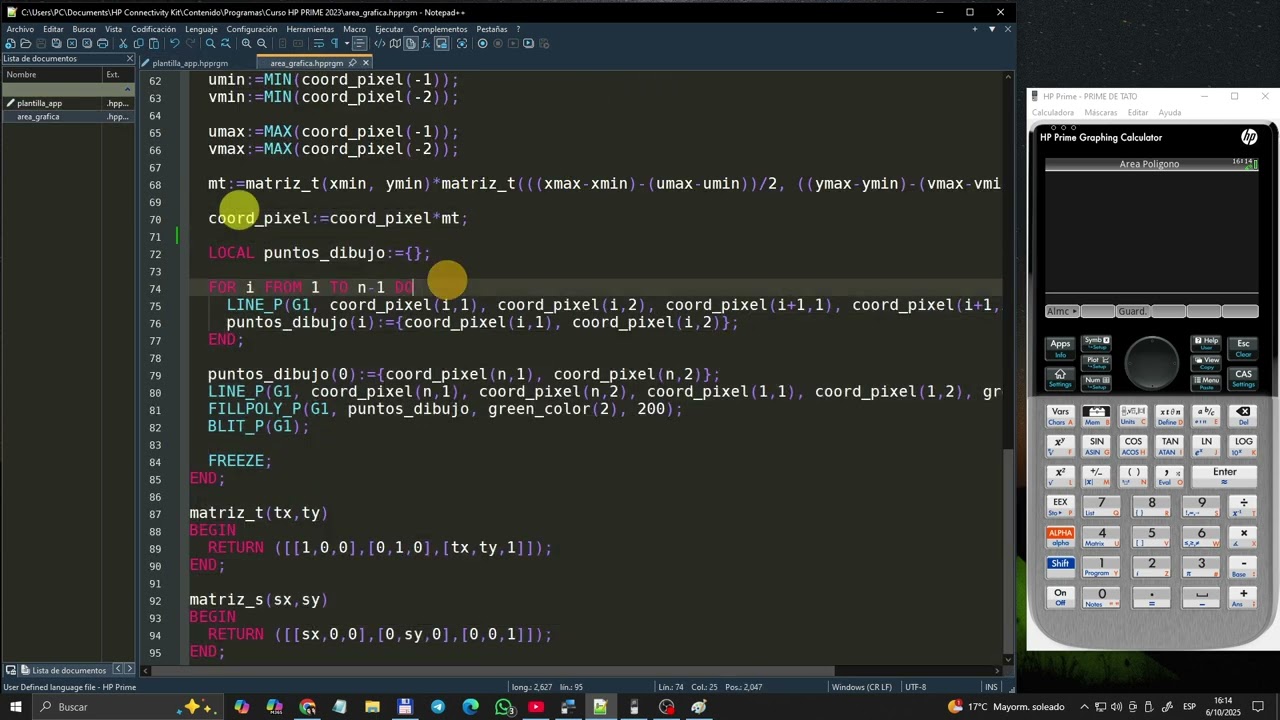Screen dimensions: 1280x720
Task: Click the Undo toolbar icon
Action: (175, 43)
